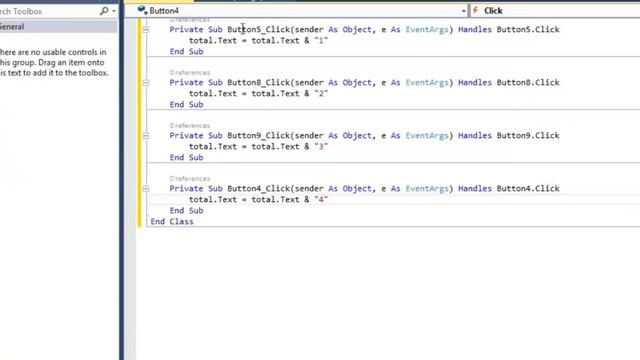
Task: Click EventArgs type in Button9_Click signature
Action: 427,136
